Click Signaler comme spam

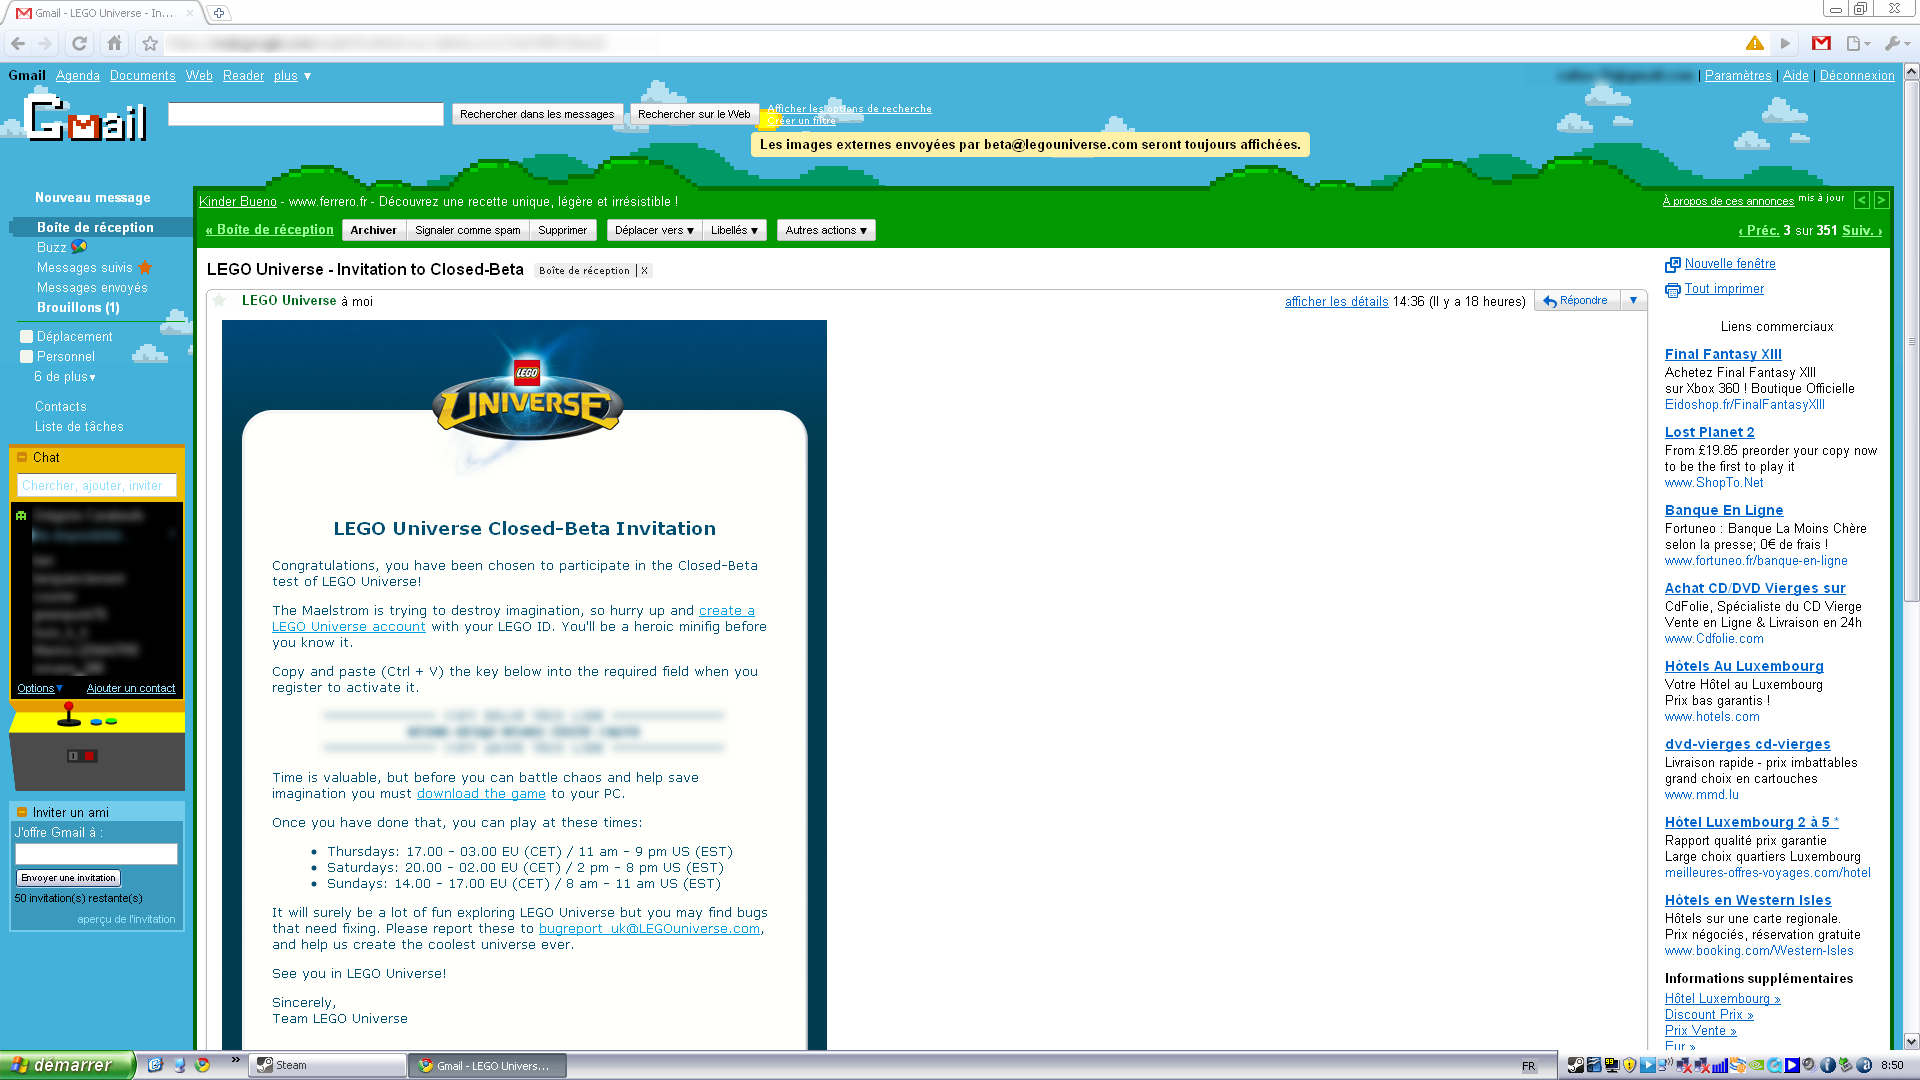(x=468, y=230)
